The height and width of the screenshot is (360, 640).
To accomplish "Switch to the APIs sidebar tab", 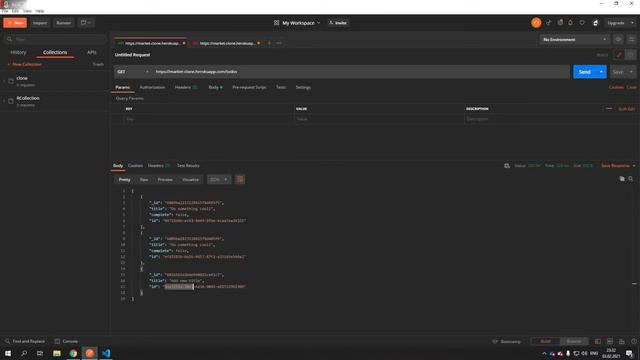I will (91, 52).
